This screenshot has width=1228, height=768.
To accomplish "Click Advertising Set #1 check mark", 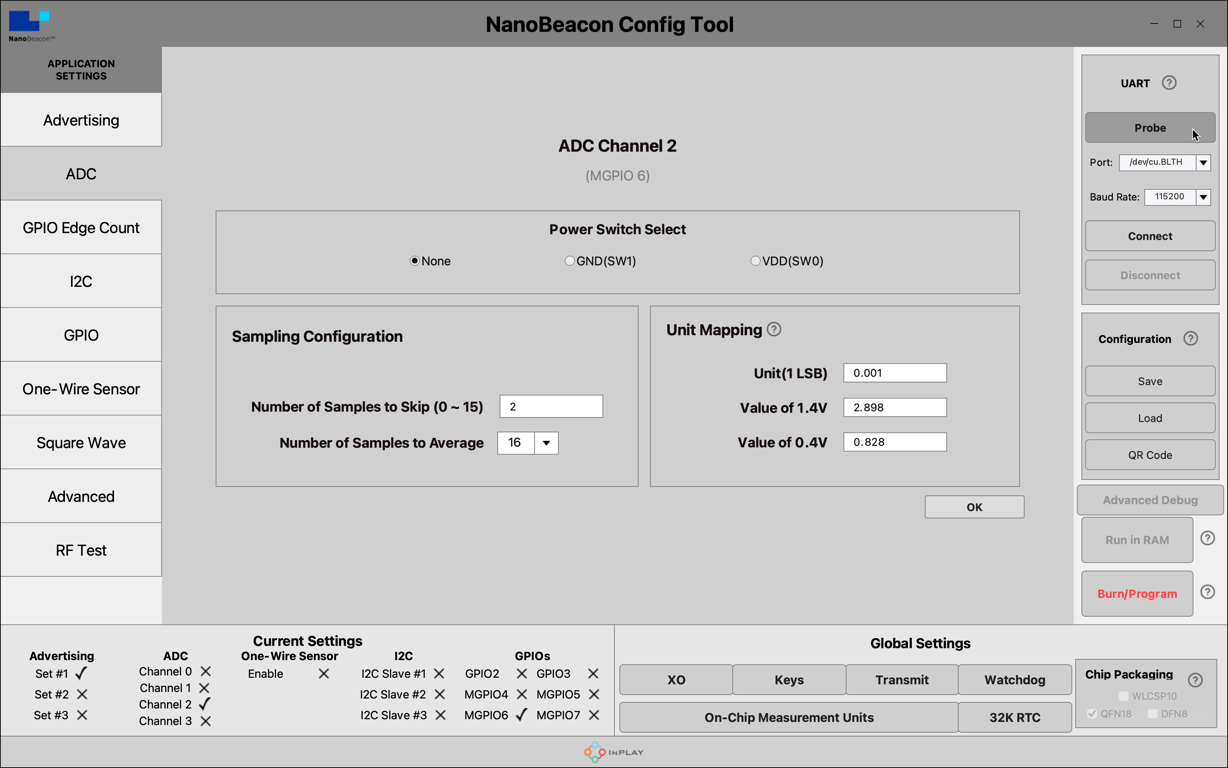I will [82, 673].
